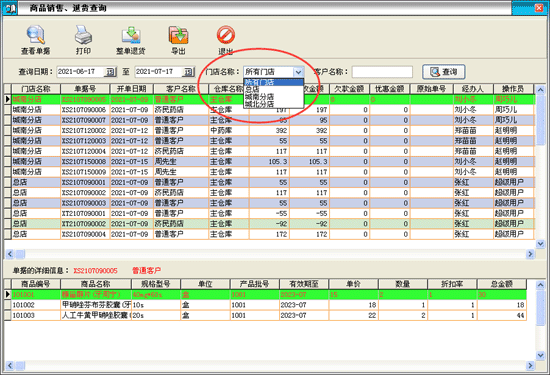
Task: Open start date calendar picker
Action: click(110, 72)
